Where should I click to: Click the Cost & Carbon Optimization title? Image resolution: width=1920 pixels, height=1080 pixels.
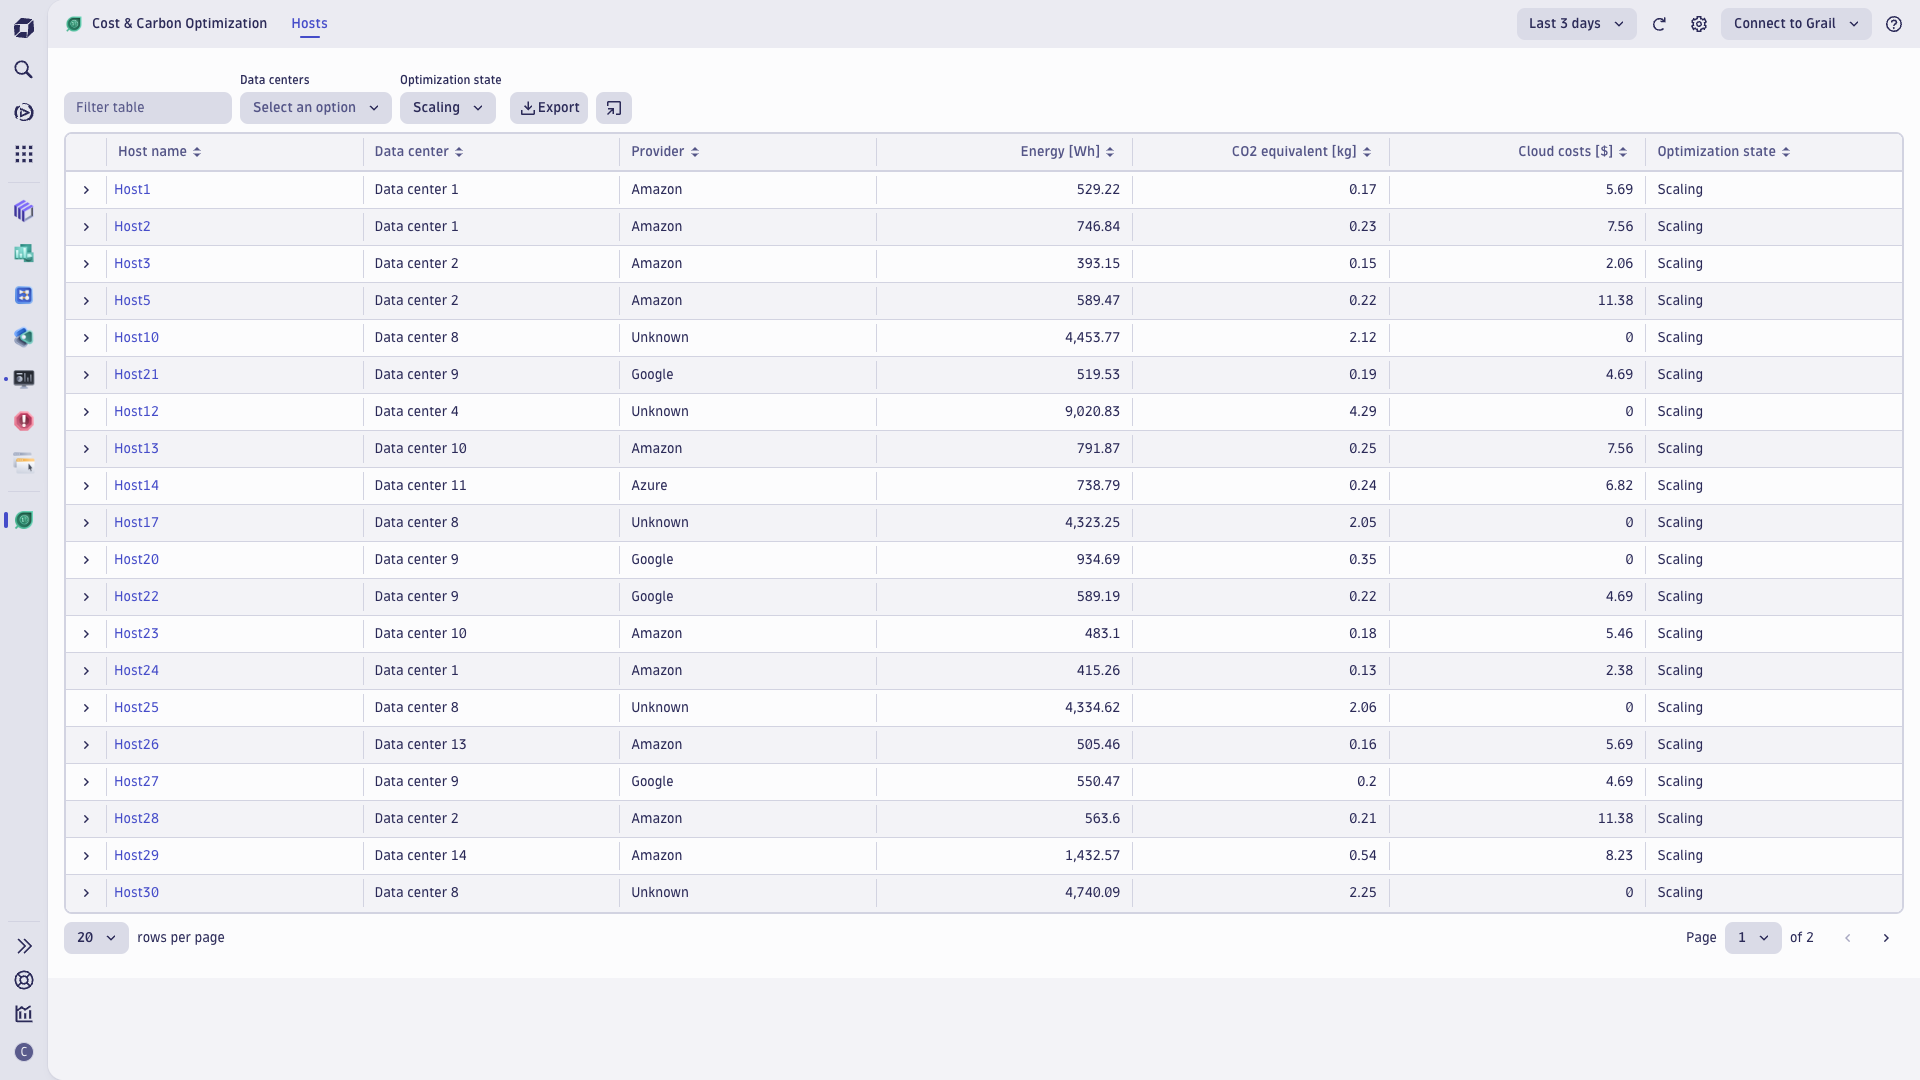[x=179, y=24]
